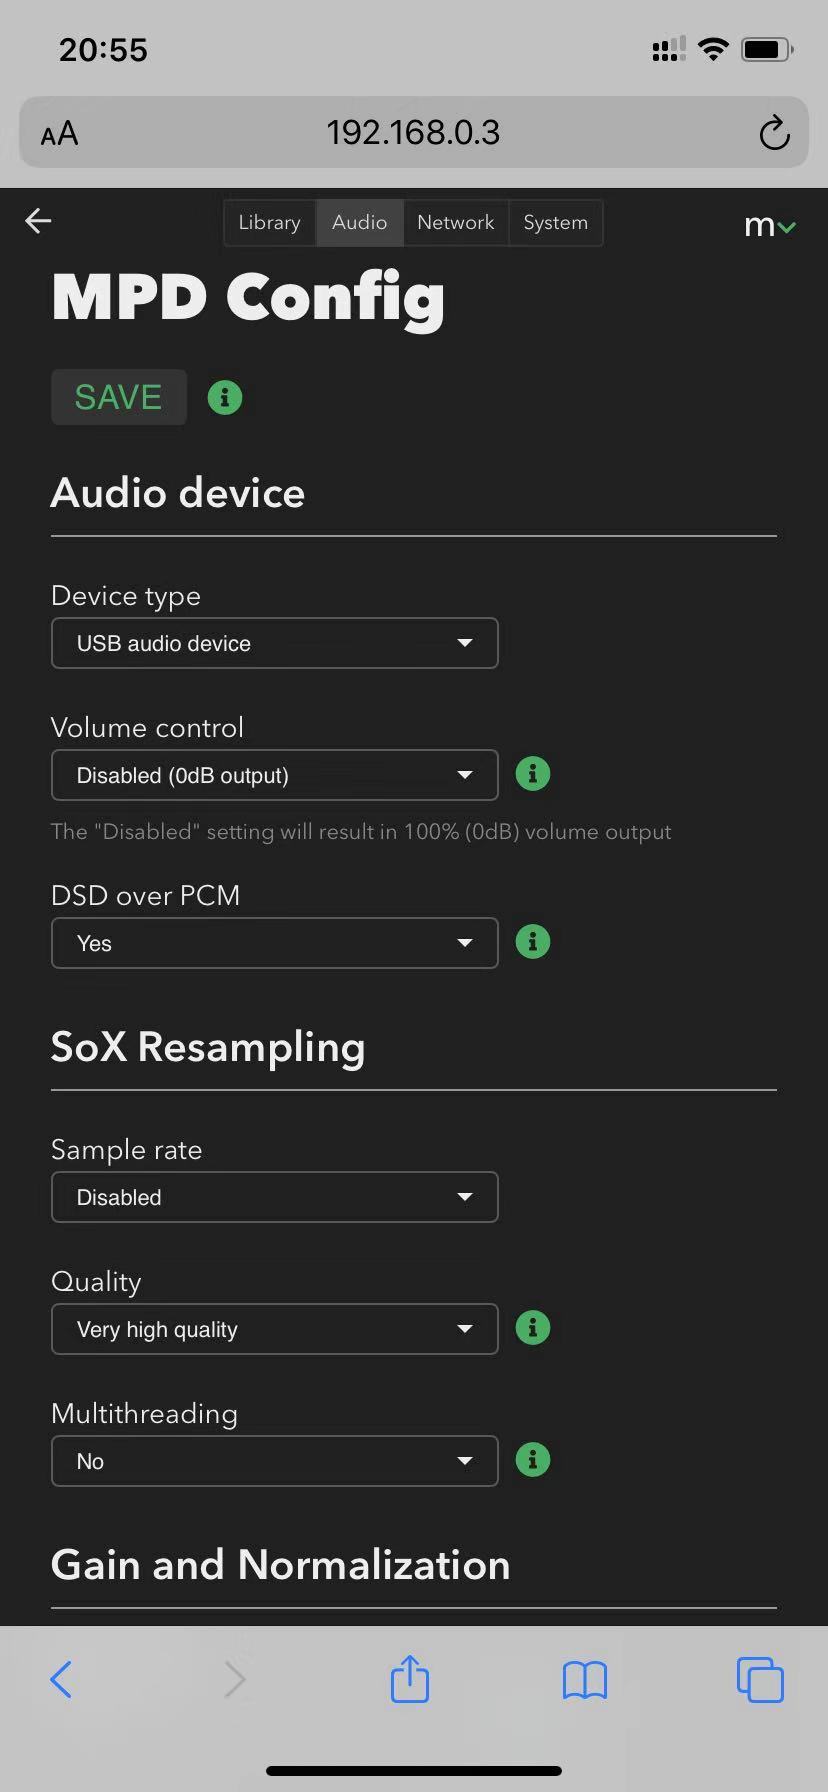828x1792 pixels.
Task: Choose a Multithreading option from dropdown
Action: pyautogui.click(x=274, y=1461)
